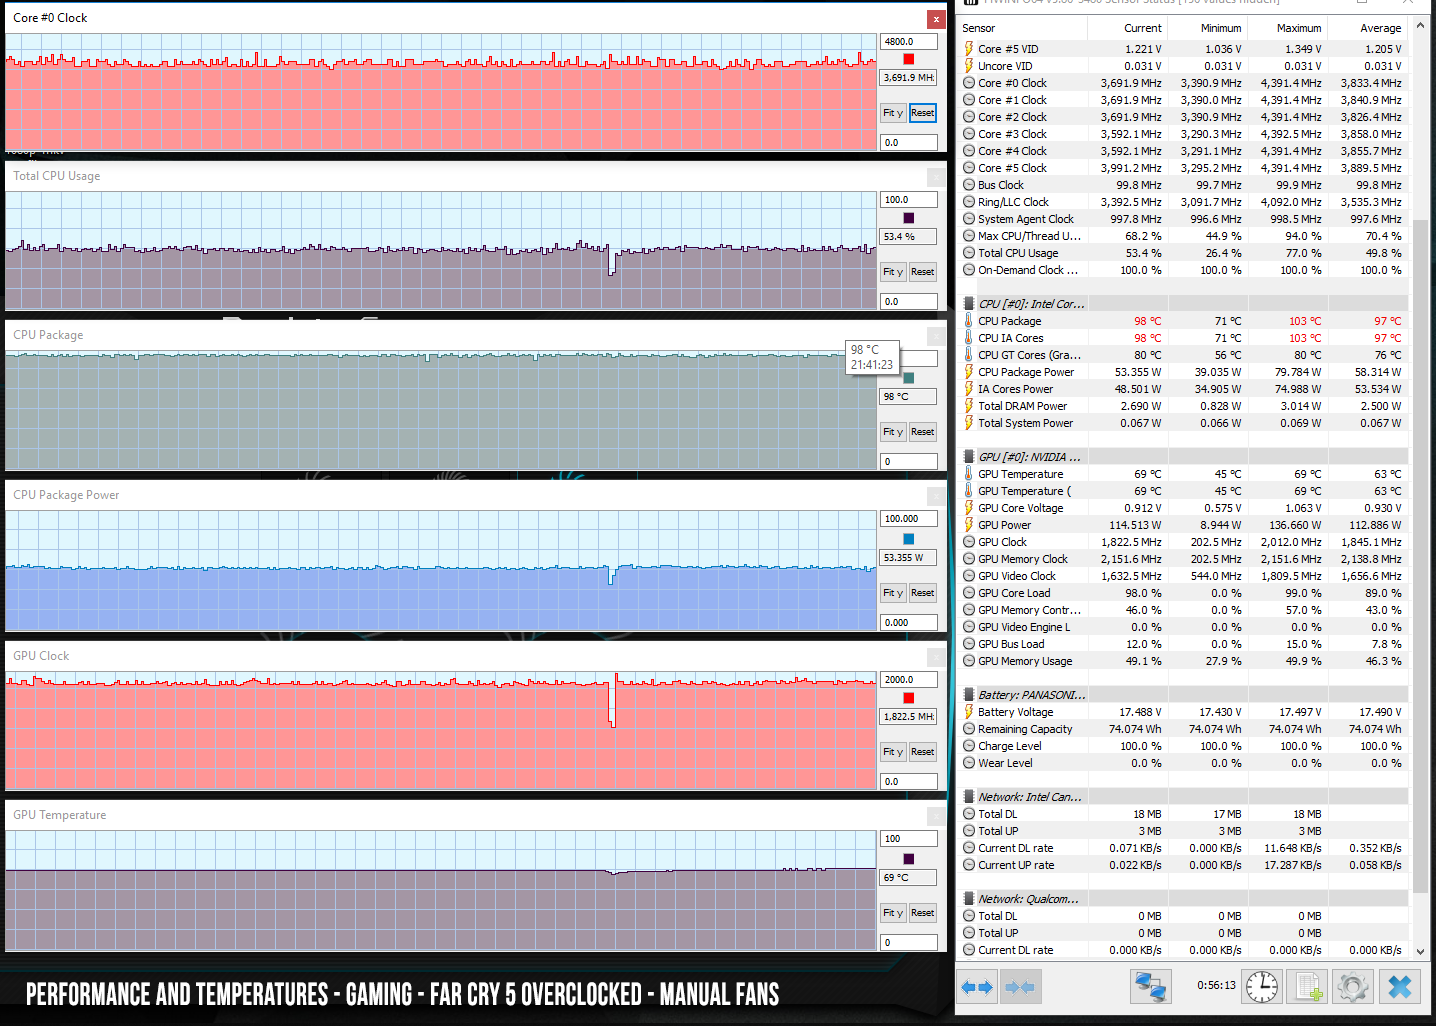Viewport: 1436px width, 1026px height.
Task: Click Fit y in GPU Temperature graph
Action: pos(893,913)
